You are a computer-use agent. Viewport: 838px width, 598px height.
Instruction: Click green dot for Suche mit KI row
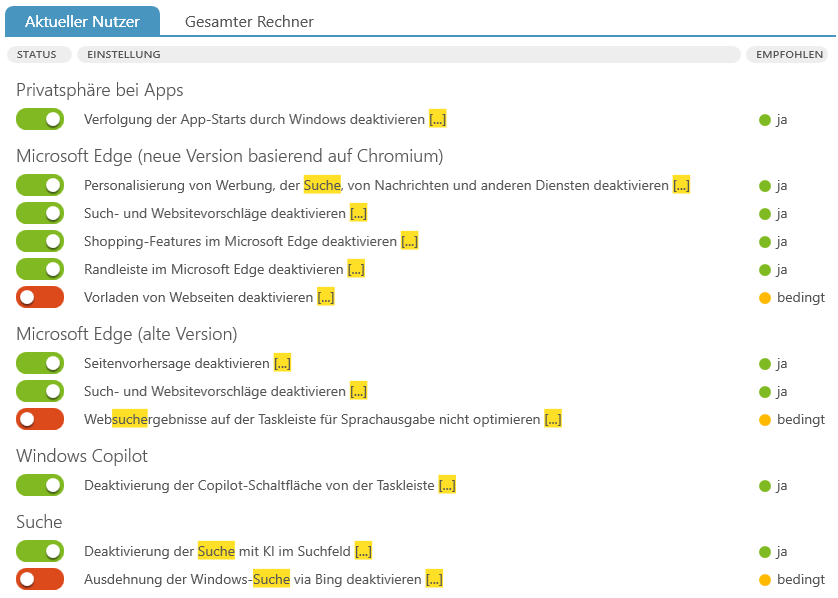click(765, 552)
